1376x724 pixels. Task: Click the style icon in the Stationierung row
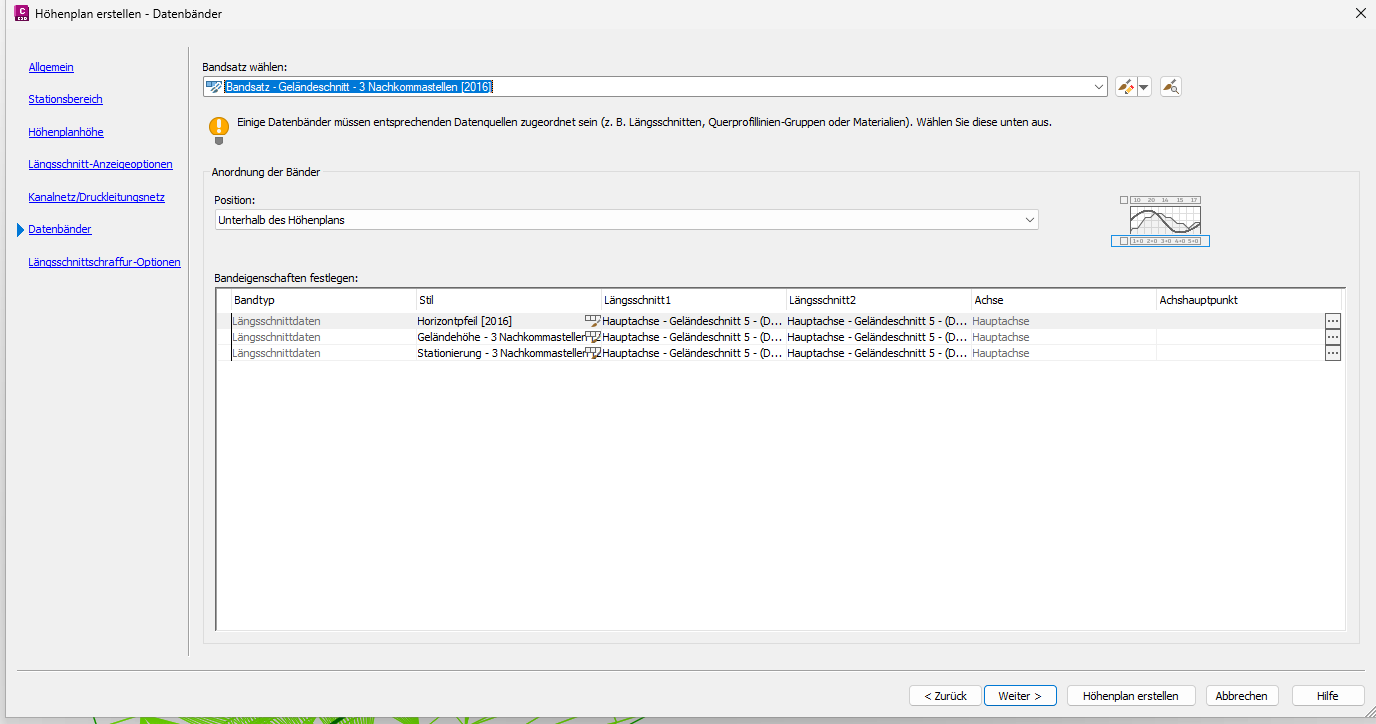(592, 353)
